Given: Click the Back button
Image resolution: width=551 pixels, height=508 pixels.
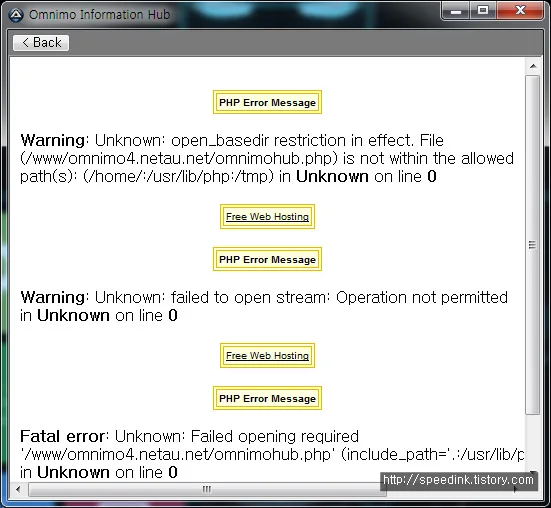Looking at the screenshot, I should click(41, 43).
